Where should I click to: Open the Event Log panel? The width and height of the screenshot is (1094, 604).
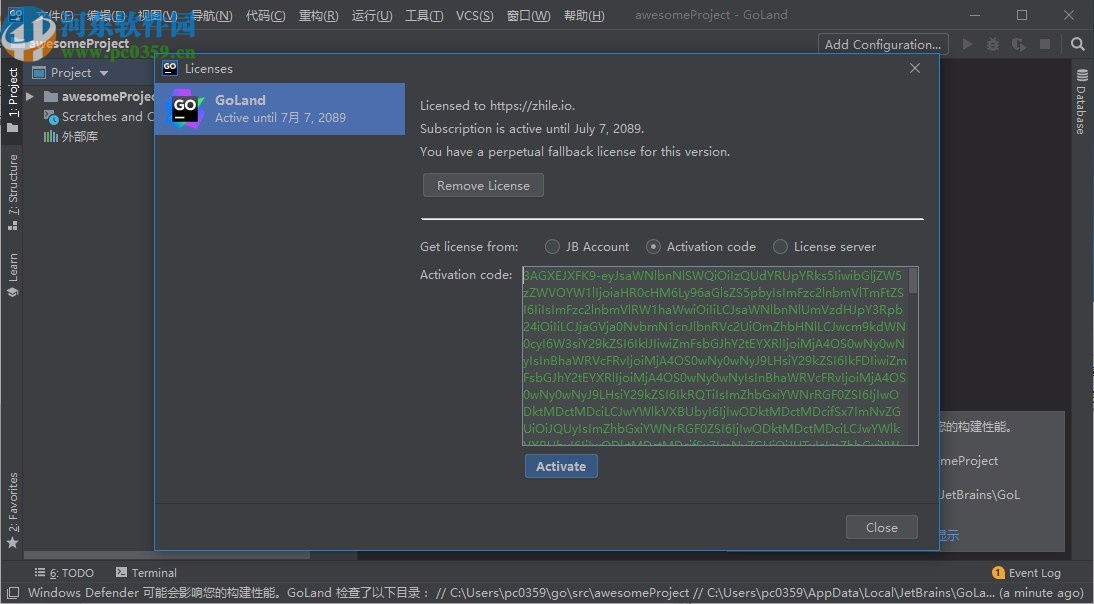(x=1027, y=572)
